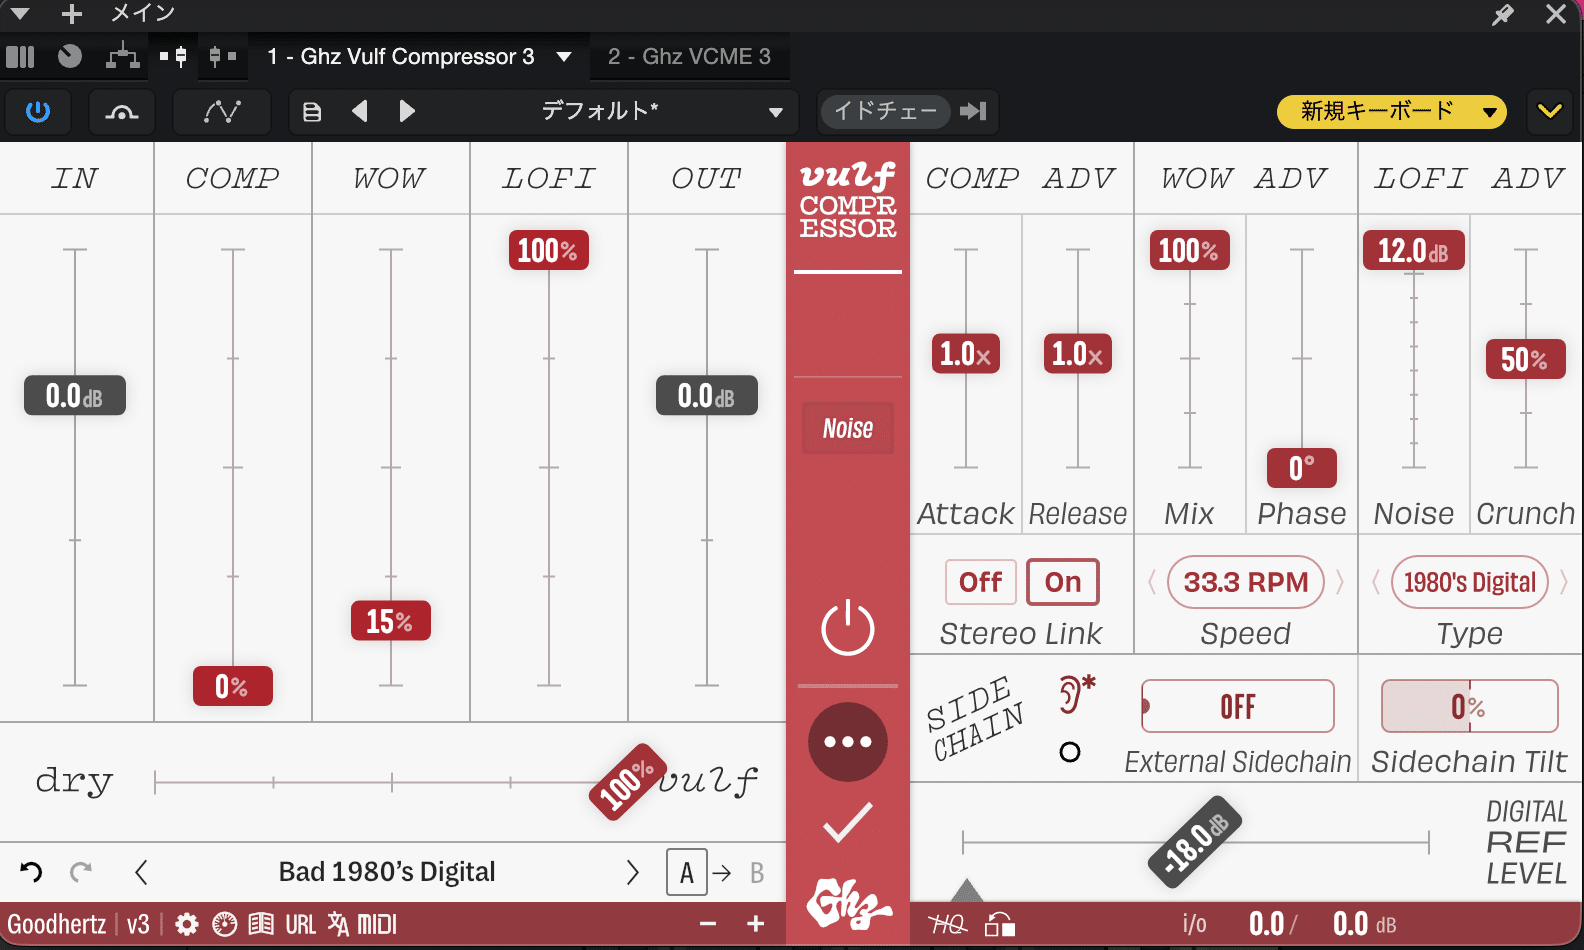Go to the previous plugin preset before Bad 1980's Digital
1584x950 pixels.
(x=141, y=872)
